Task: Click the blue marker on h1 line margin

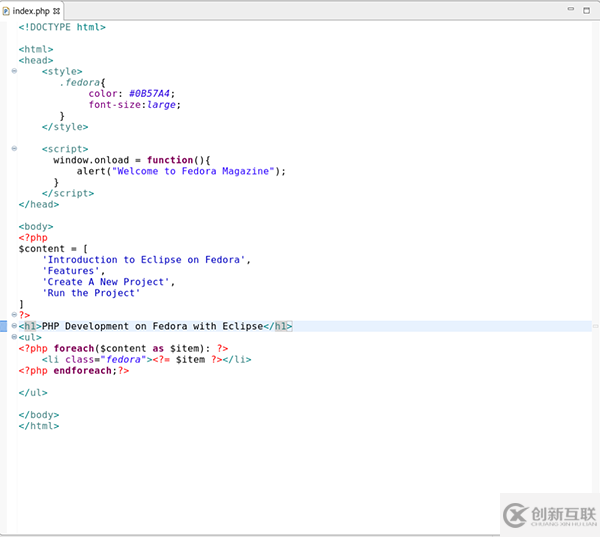Action: point(3,326)
